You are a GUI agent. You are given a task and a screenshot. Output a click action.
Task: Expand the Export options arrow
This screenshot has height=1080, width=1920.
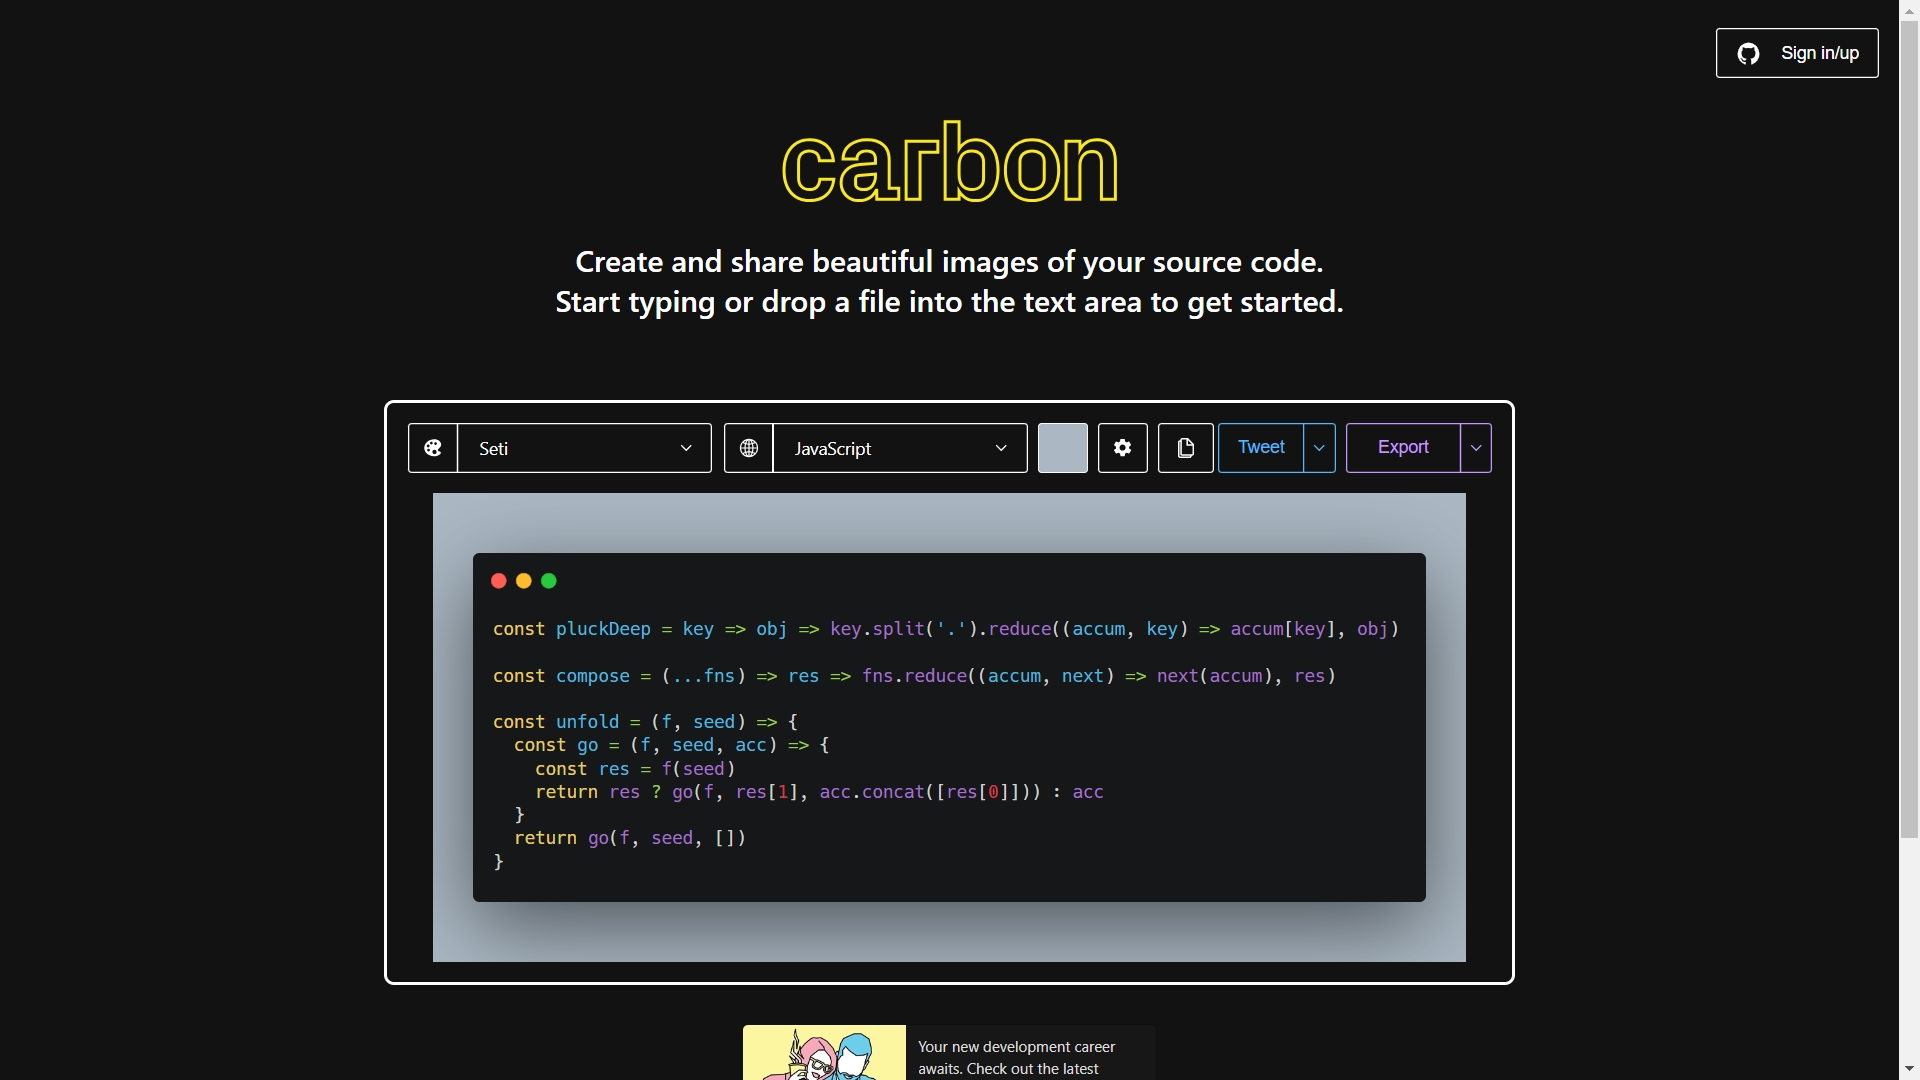pos(1476,448)
